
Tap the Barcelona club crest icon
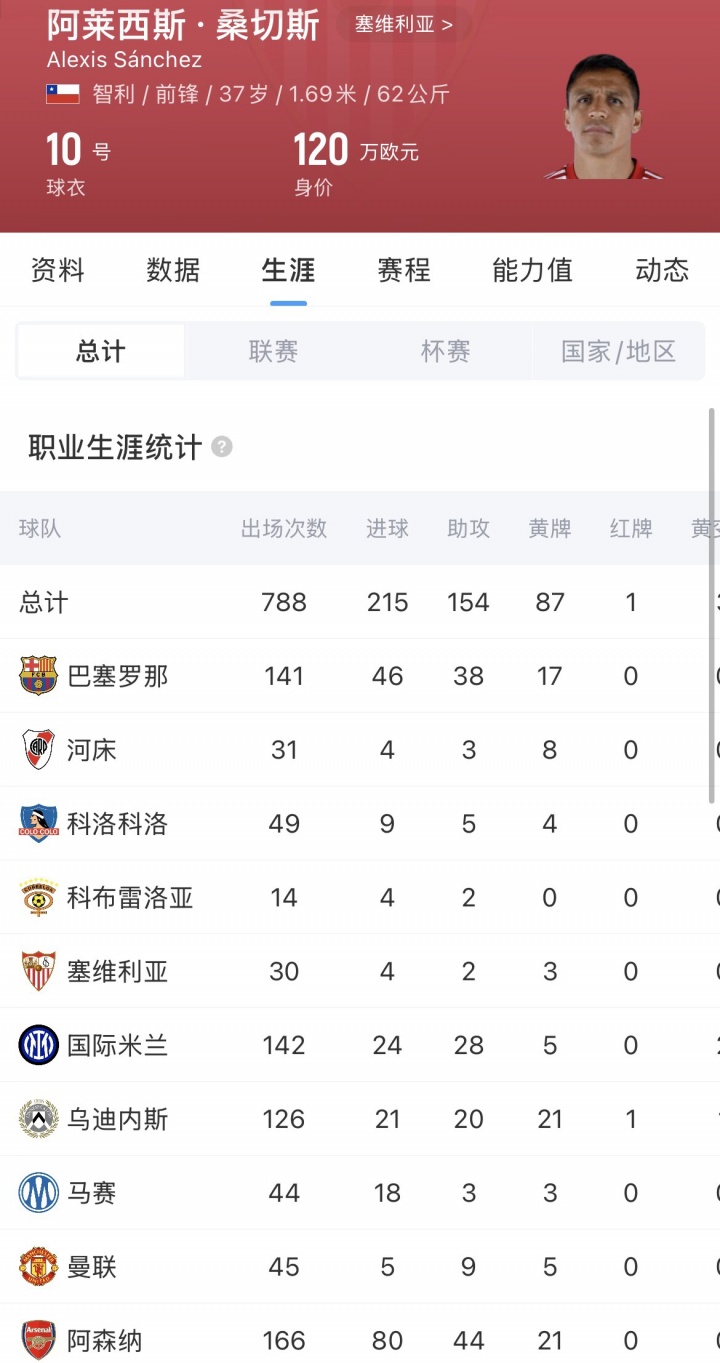click(39, 676)
